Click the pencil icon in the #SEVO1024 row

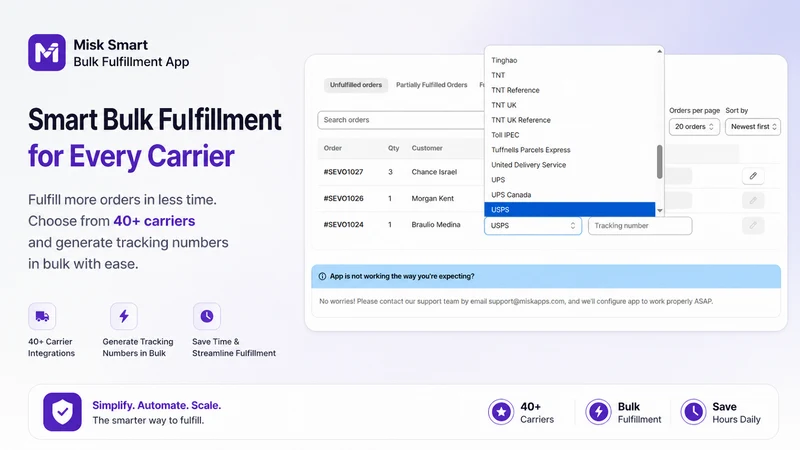(x=753, y=225)
